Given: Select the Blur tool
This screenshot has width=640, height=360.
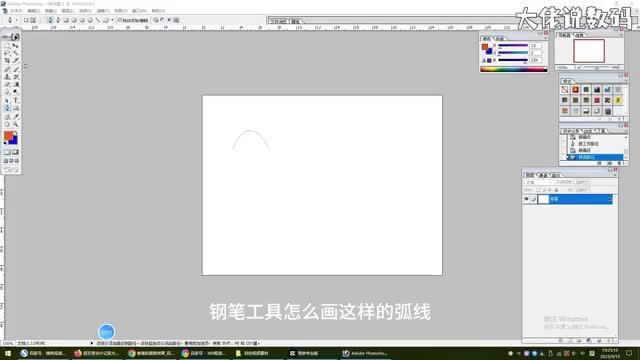Looking at the screenshot, I should (7, 92).
